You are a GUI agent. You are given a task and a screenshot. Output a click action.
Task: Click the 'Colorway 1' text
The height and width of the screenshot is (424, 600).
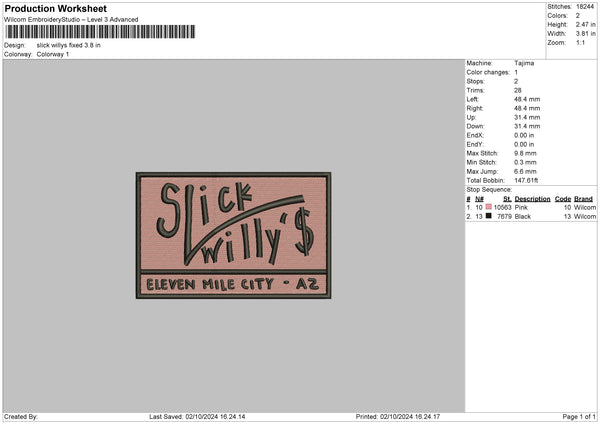pos(53,54)
